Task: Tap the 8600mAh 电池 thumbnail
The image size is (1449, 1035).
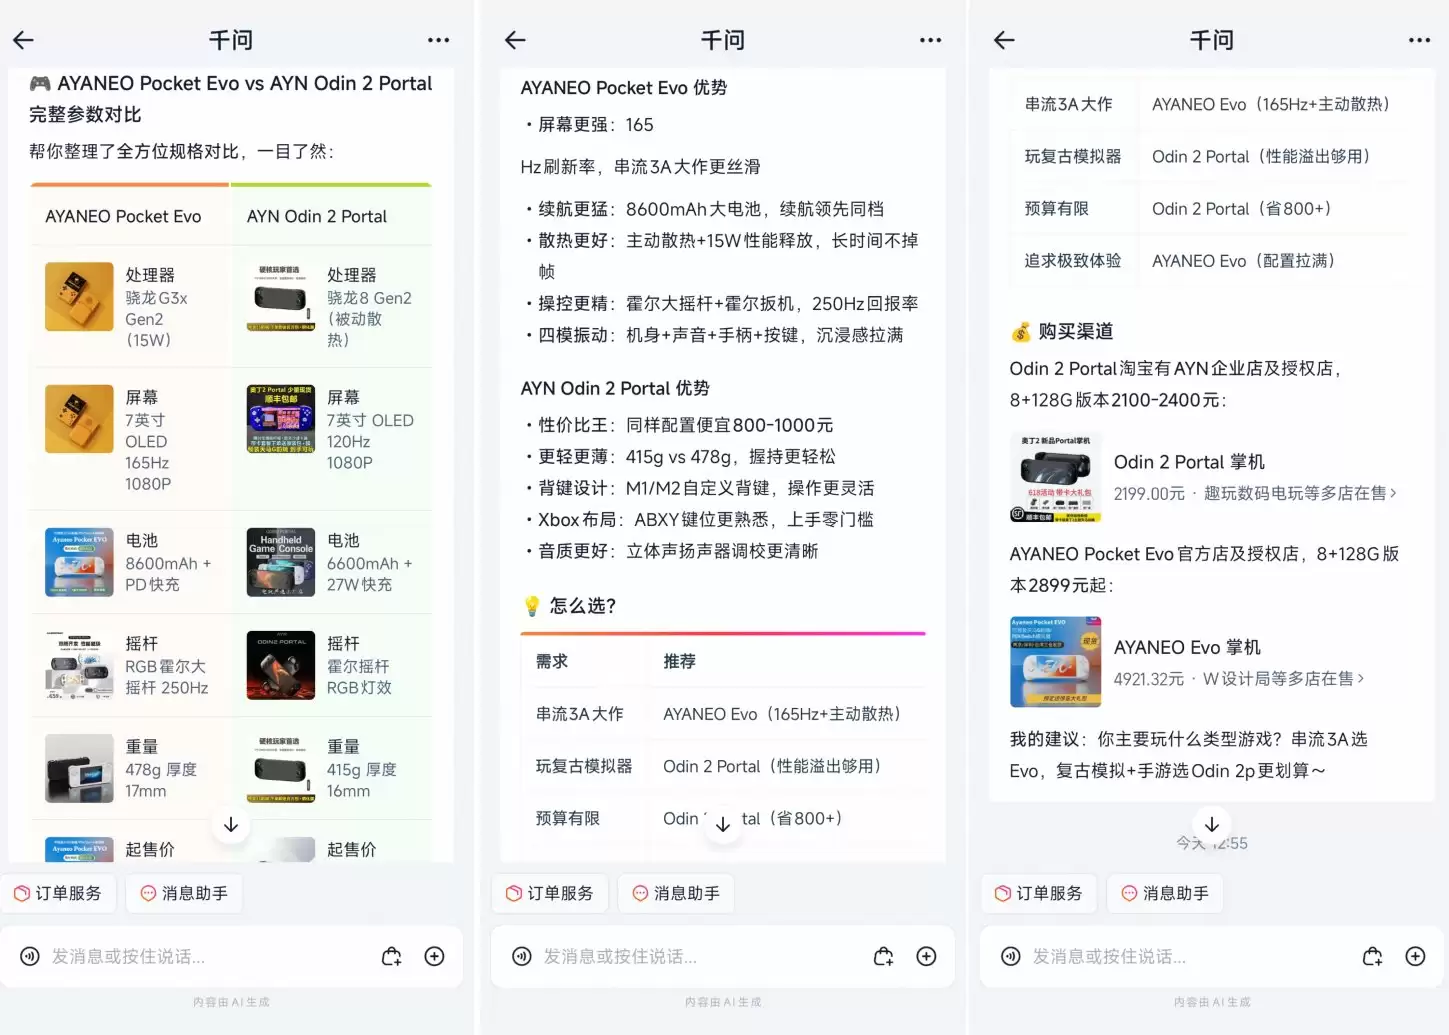Action: [x=79, y=563]
